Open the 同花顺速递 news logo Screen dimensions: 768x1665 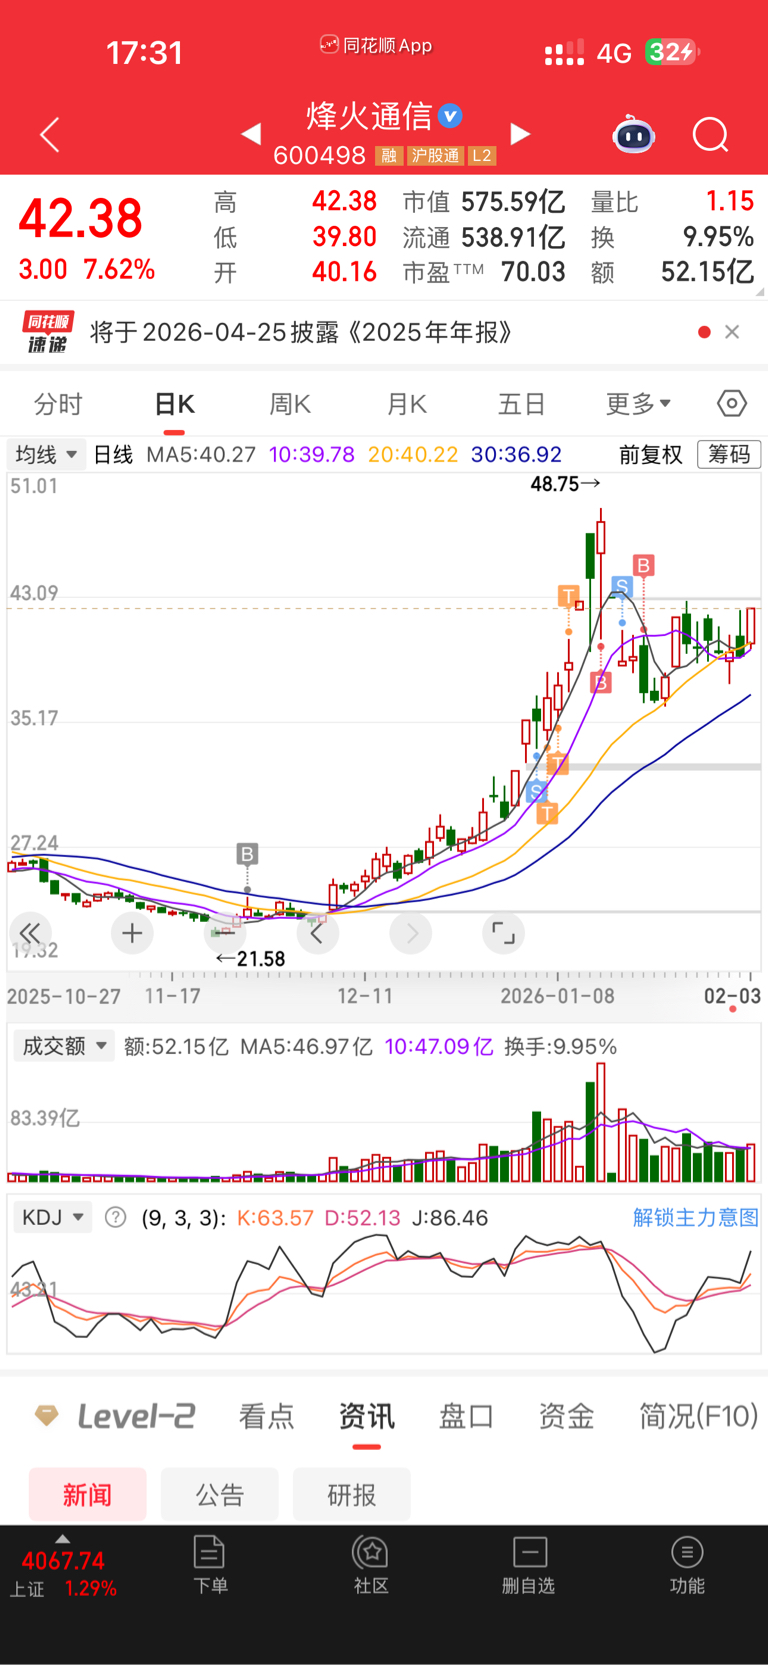(48, 332)
